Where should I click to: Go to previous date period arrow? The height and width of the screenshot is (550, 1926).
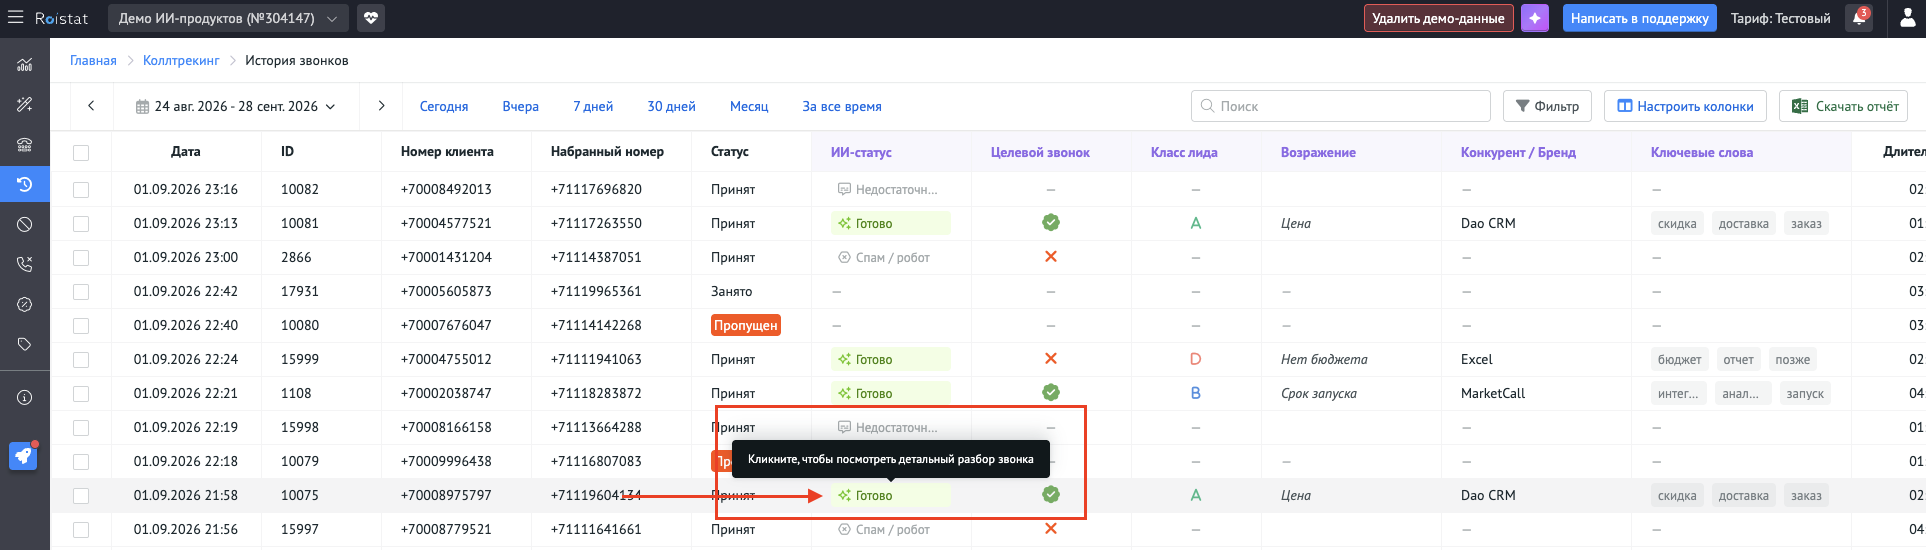click(x=91, y=106)
